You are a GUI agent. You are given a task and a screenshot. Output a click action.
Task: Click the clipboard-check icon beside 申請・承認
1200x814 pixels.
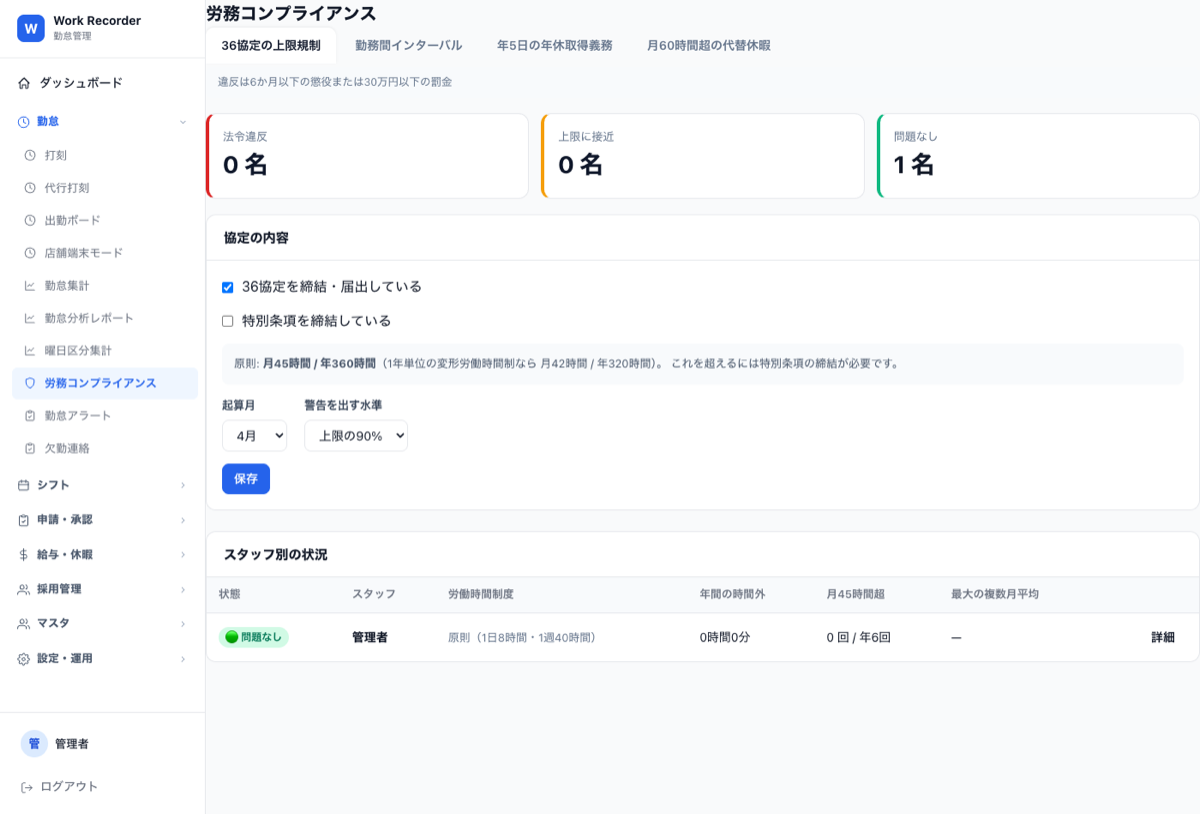[x=24, y=520]
